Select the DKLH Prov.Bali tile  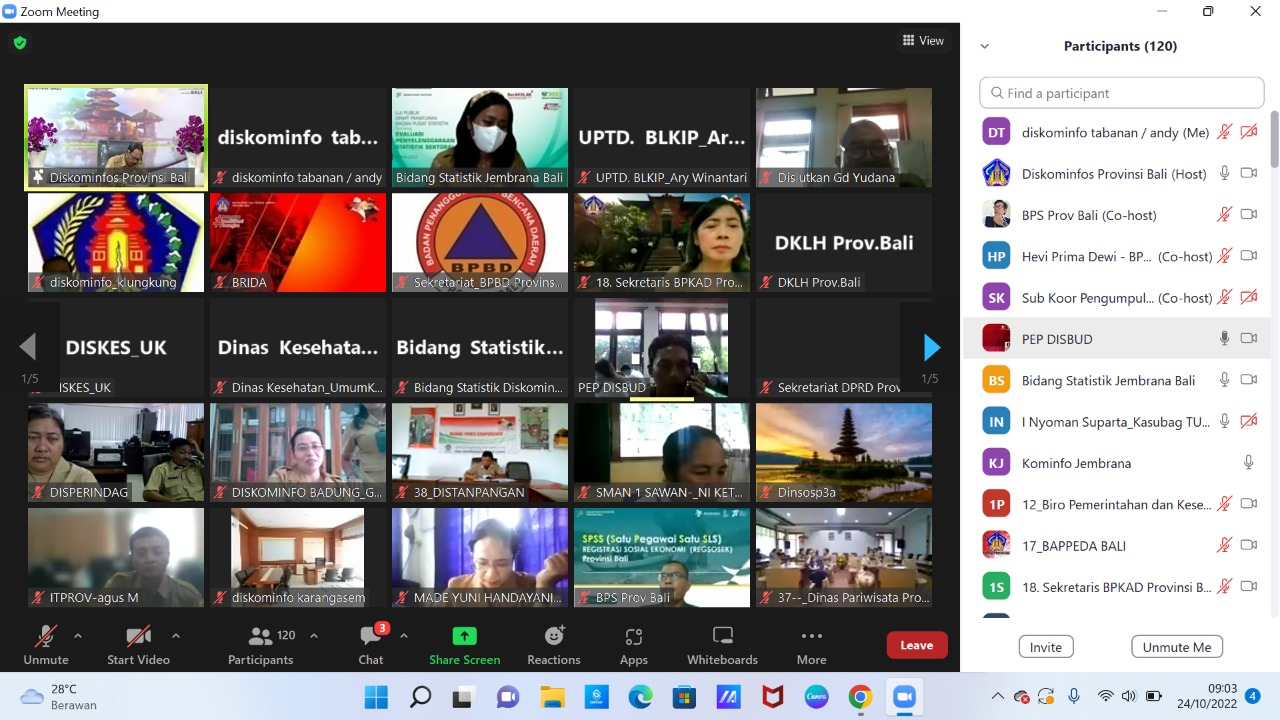pos(844,242)
